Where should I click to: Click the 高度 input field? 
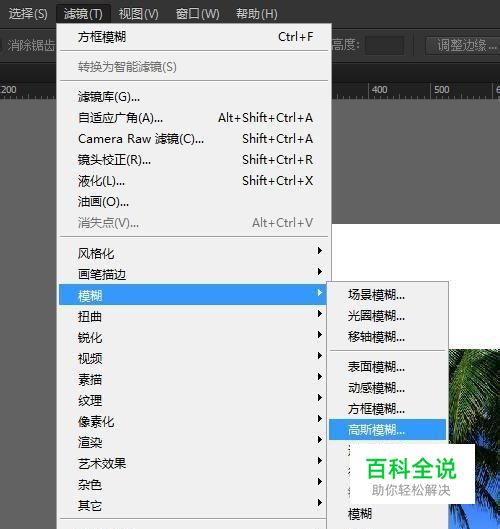pyautogui.click(x=385, y=45)
